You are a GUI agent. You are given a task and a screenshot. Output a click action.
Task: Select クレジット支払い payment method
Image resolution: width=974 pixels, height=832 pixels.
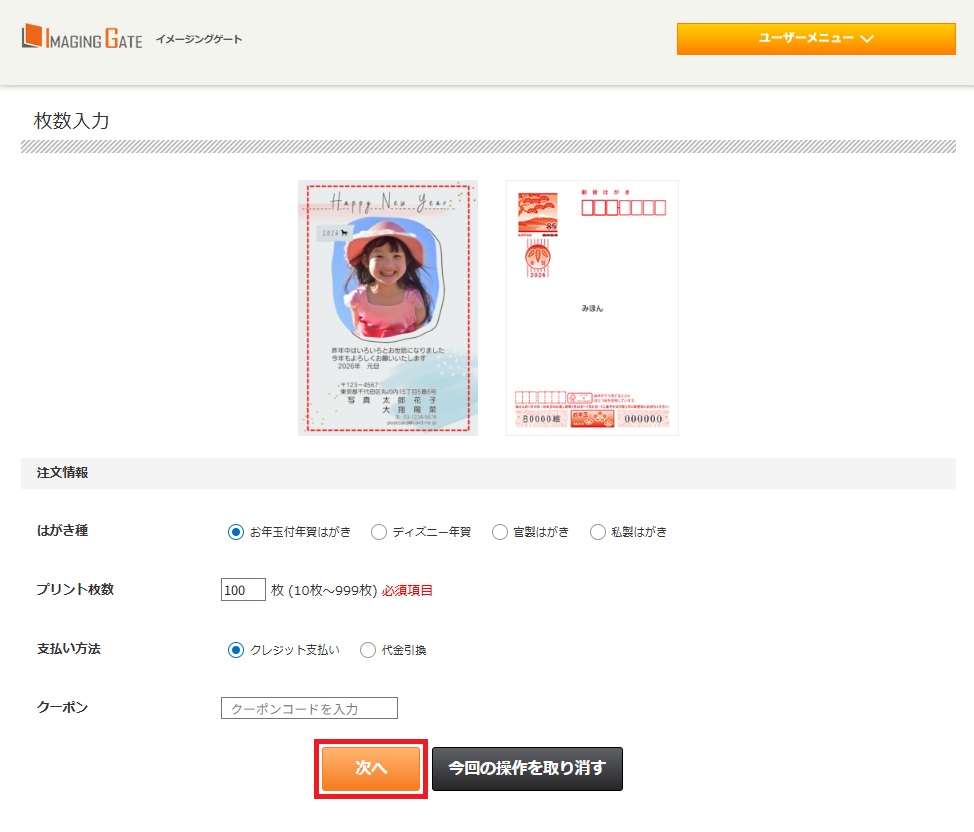coord(236,650)
